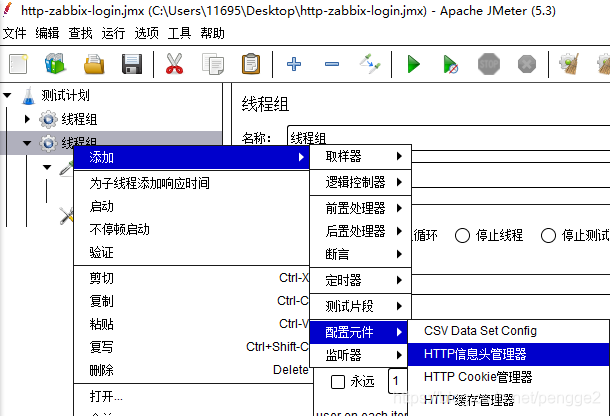The height and width of the screenshot is (416, 610).
Task: Choose 不停顿启动 in context menu
Action: [191, 229]
